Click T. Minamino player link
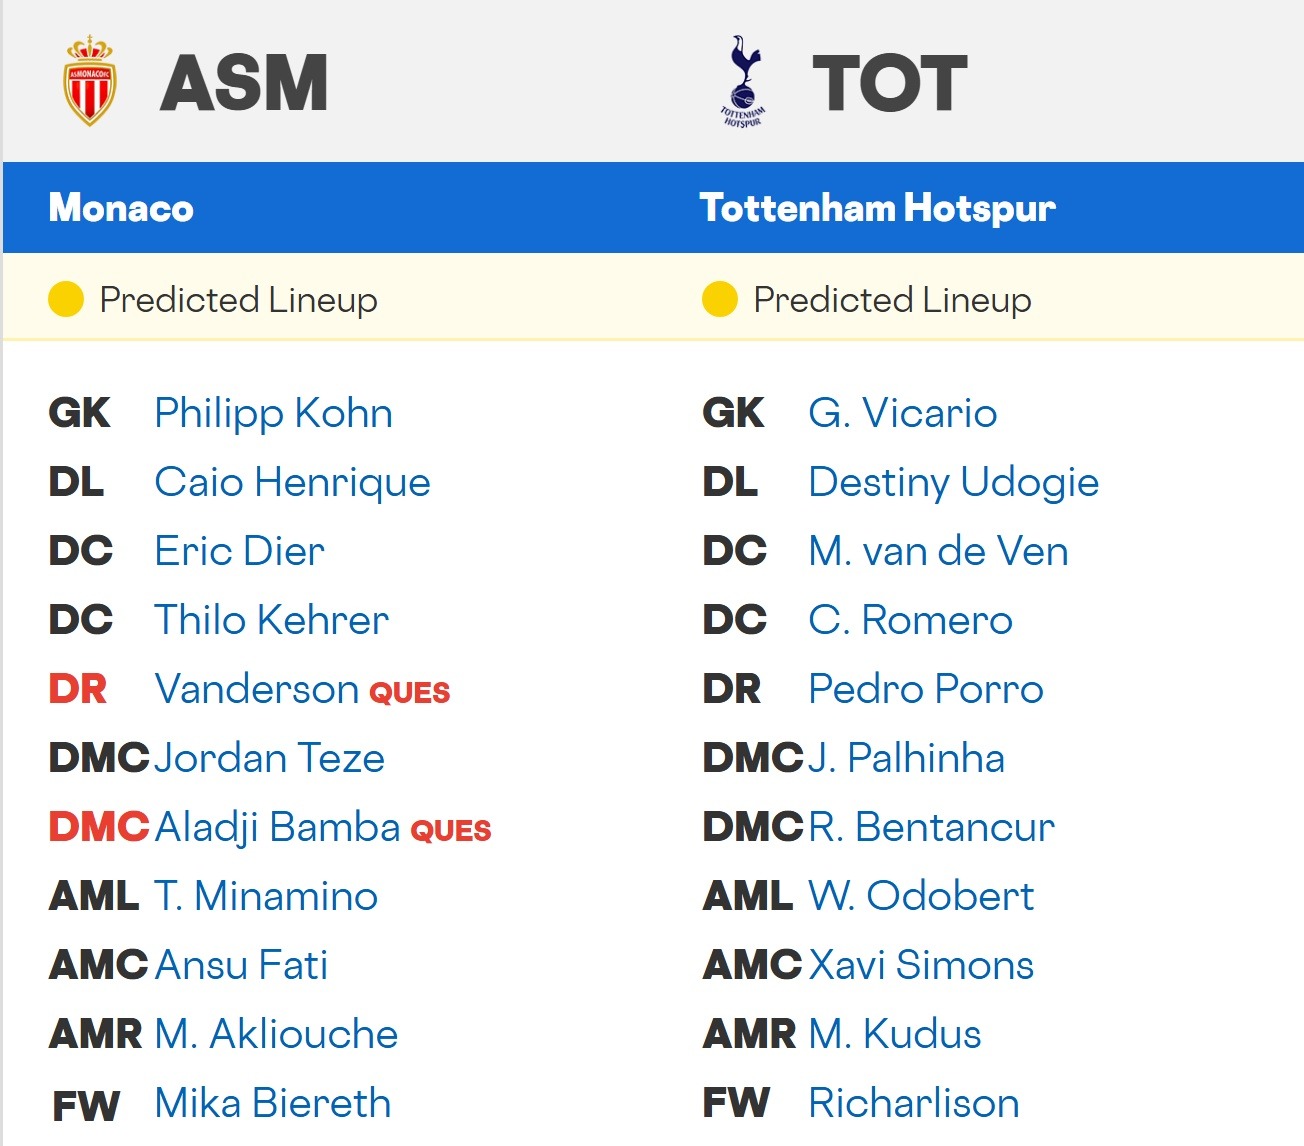Viewport: 1304px width, 1146px height. click(266, 896)
